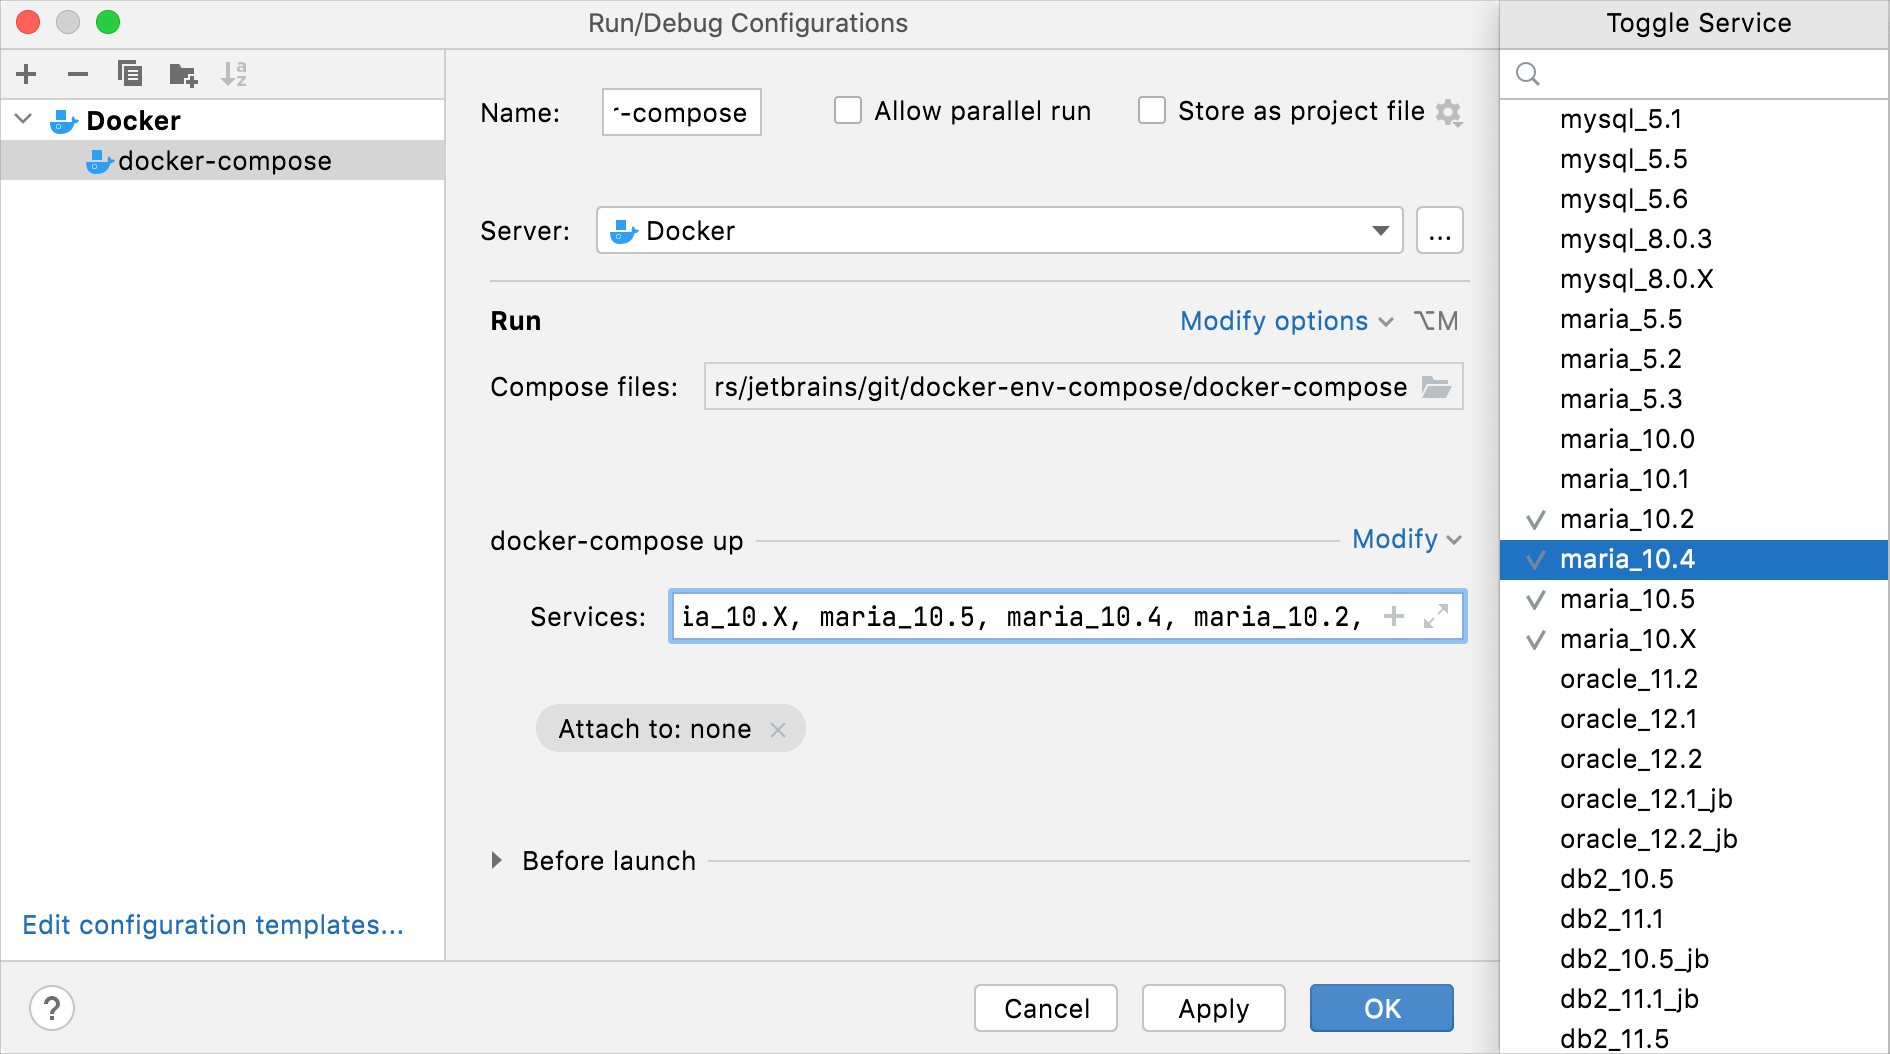Enable Allow parallel run checkbox
1890x1054 pixels.
click(x=848, y=111)
